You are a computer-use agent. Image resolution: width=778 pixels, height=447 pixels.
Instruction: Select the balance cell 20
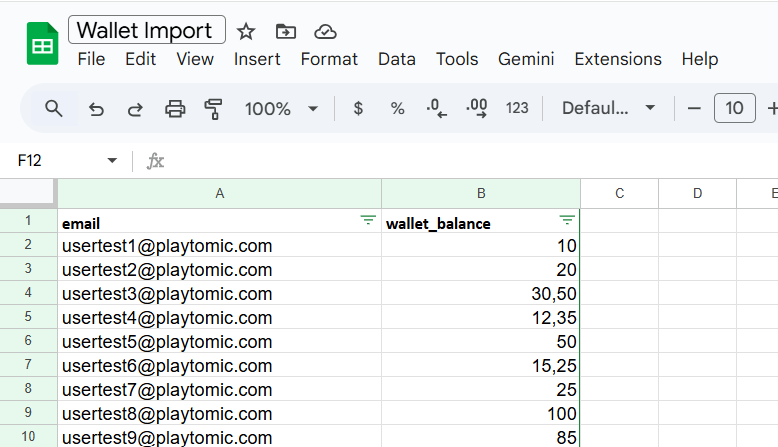[x=481, y=269]
